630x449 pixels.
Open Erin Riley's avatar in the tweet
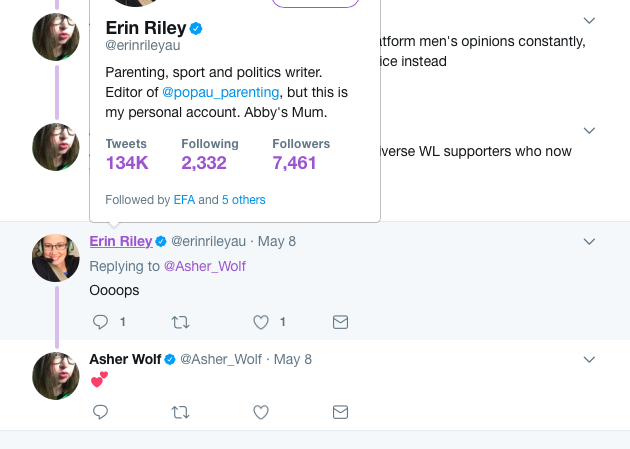click(56, 258)
